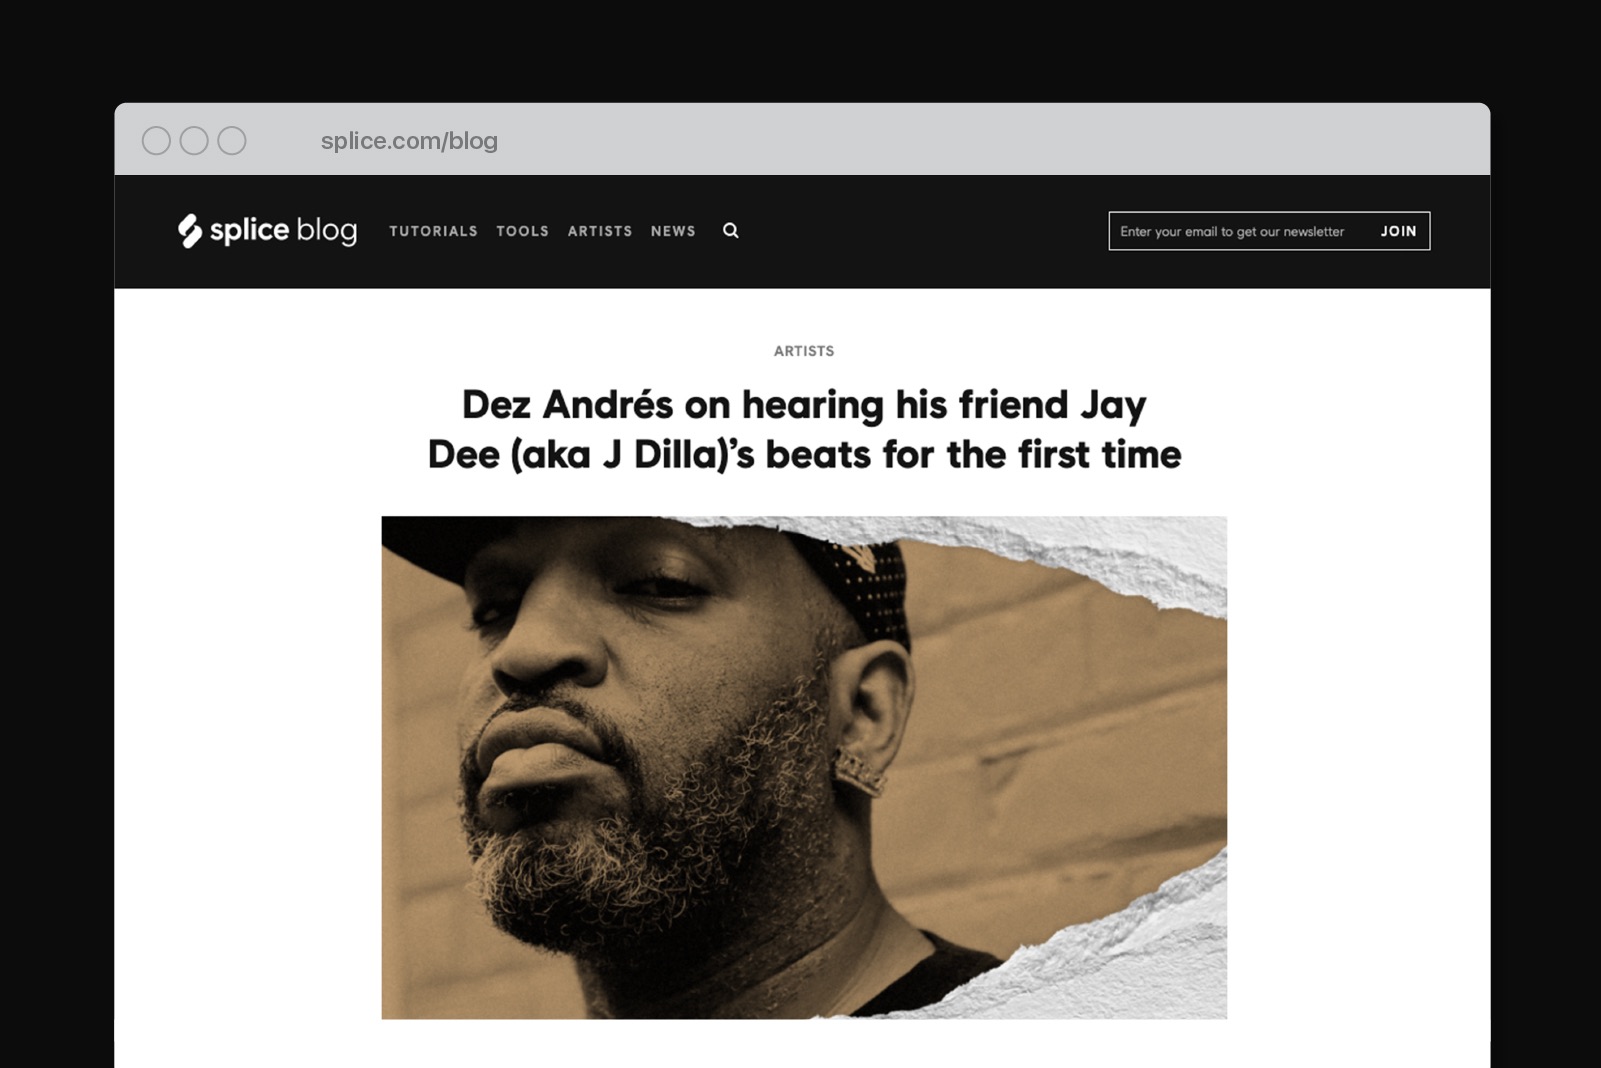The height and width of the screenshot is (1068, 1601).
Task: Click the Splice logo icon
Action: pyautogui.click(x=190, y=231)
